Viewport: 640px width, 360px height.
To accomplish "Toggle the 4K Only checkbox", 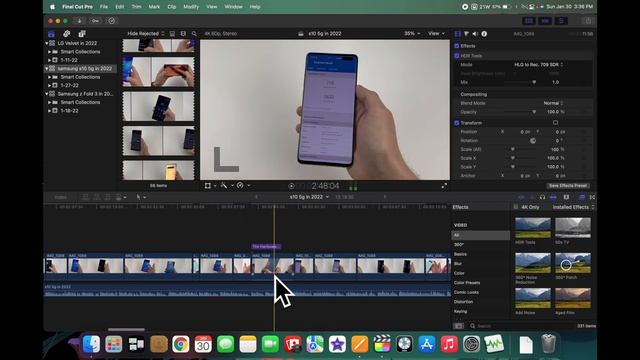I will point(516,207).
